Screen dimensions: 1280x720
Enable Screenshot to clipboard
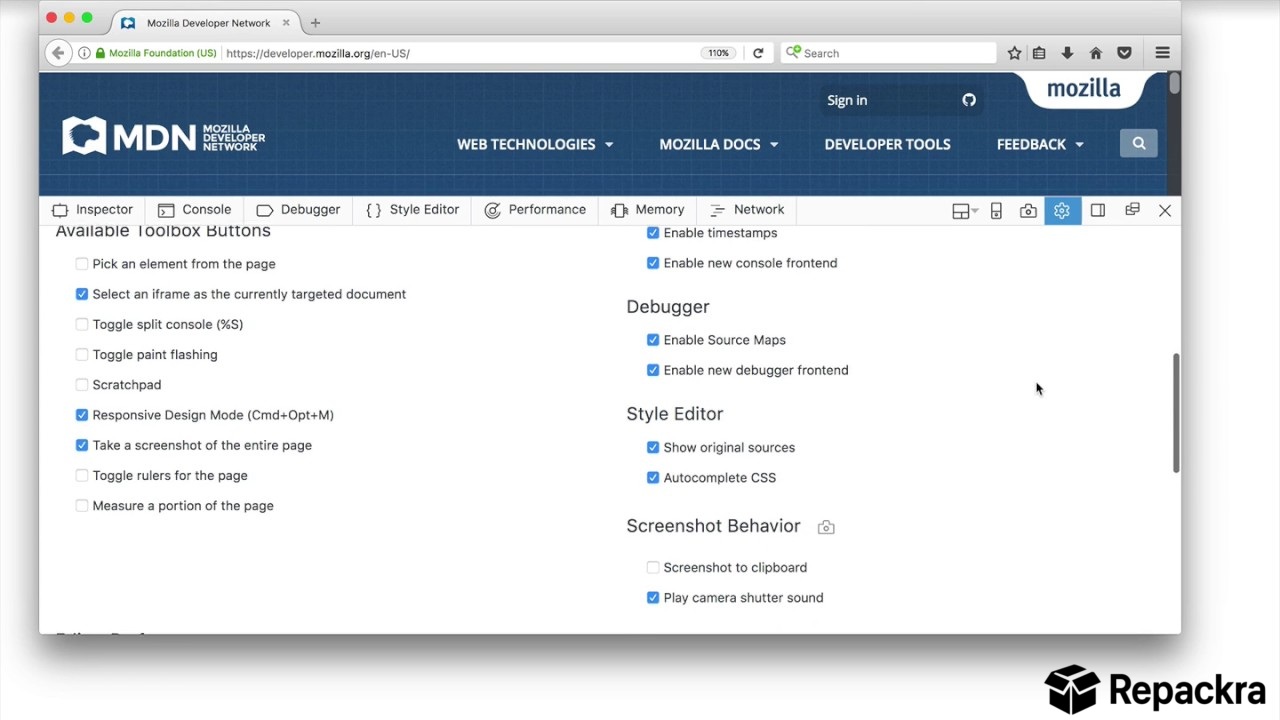(x=653, y=567)
